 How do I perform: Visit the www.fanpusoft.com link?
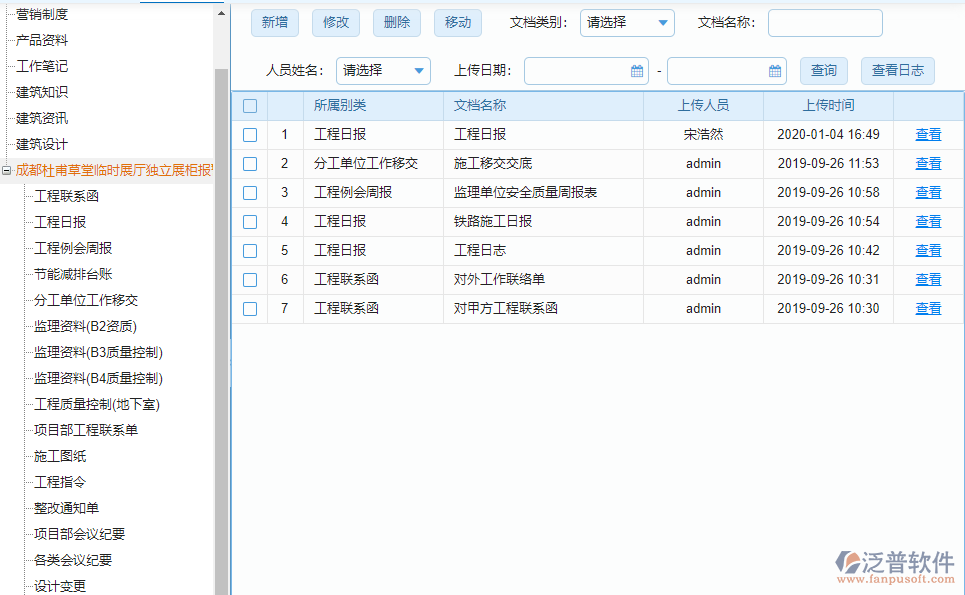pyautogui.click(x=896, y=577)
